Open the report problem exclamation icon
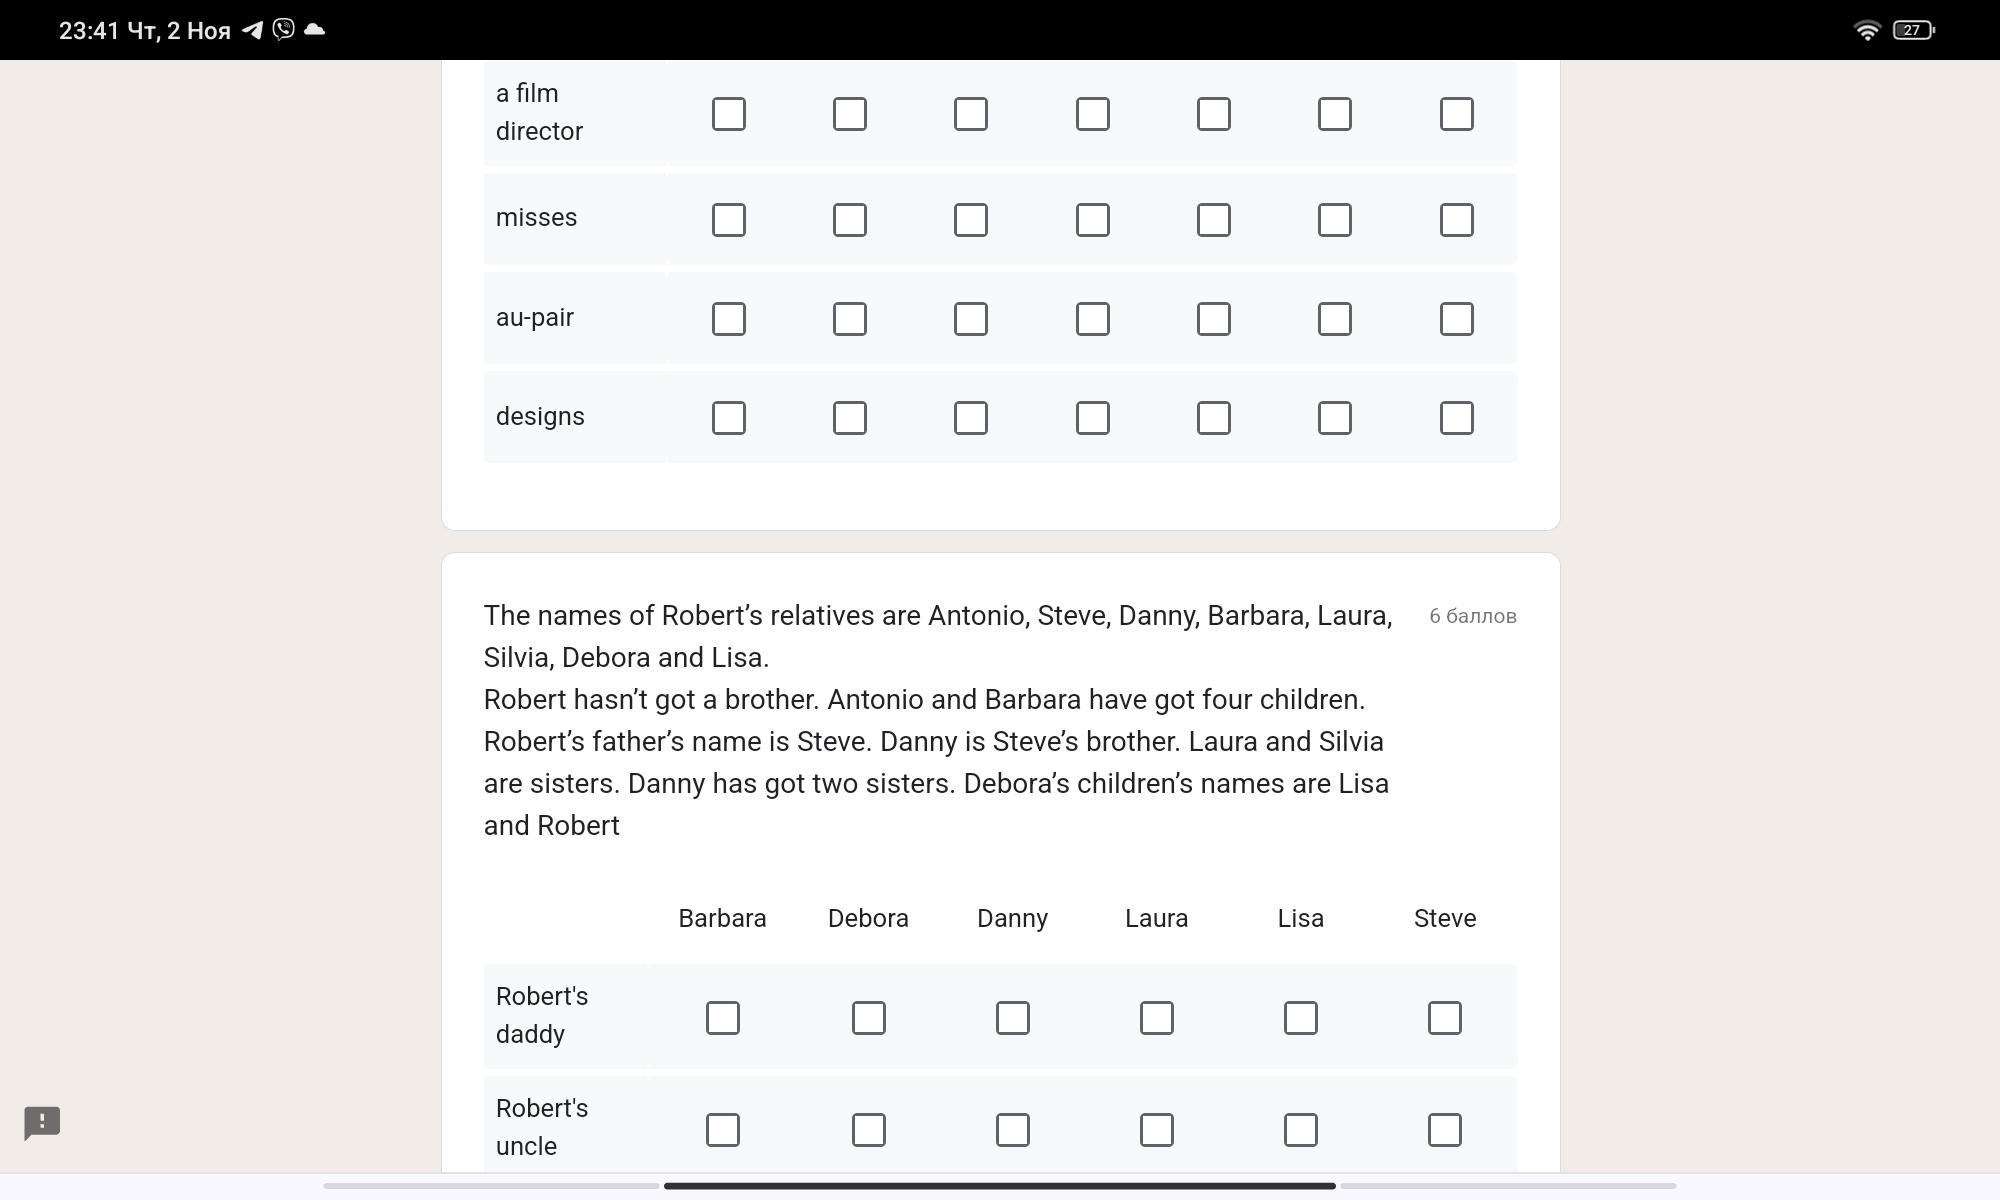 point(42,1122)
